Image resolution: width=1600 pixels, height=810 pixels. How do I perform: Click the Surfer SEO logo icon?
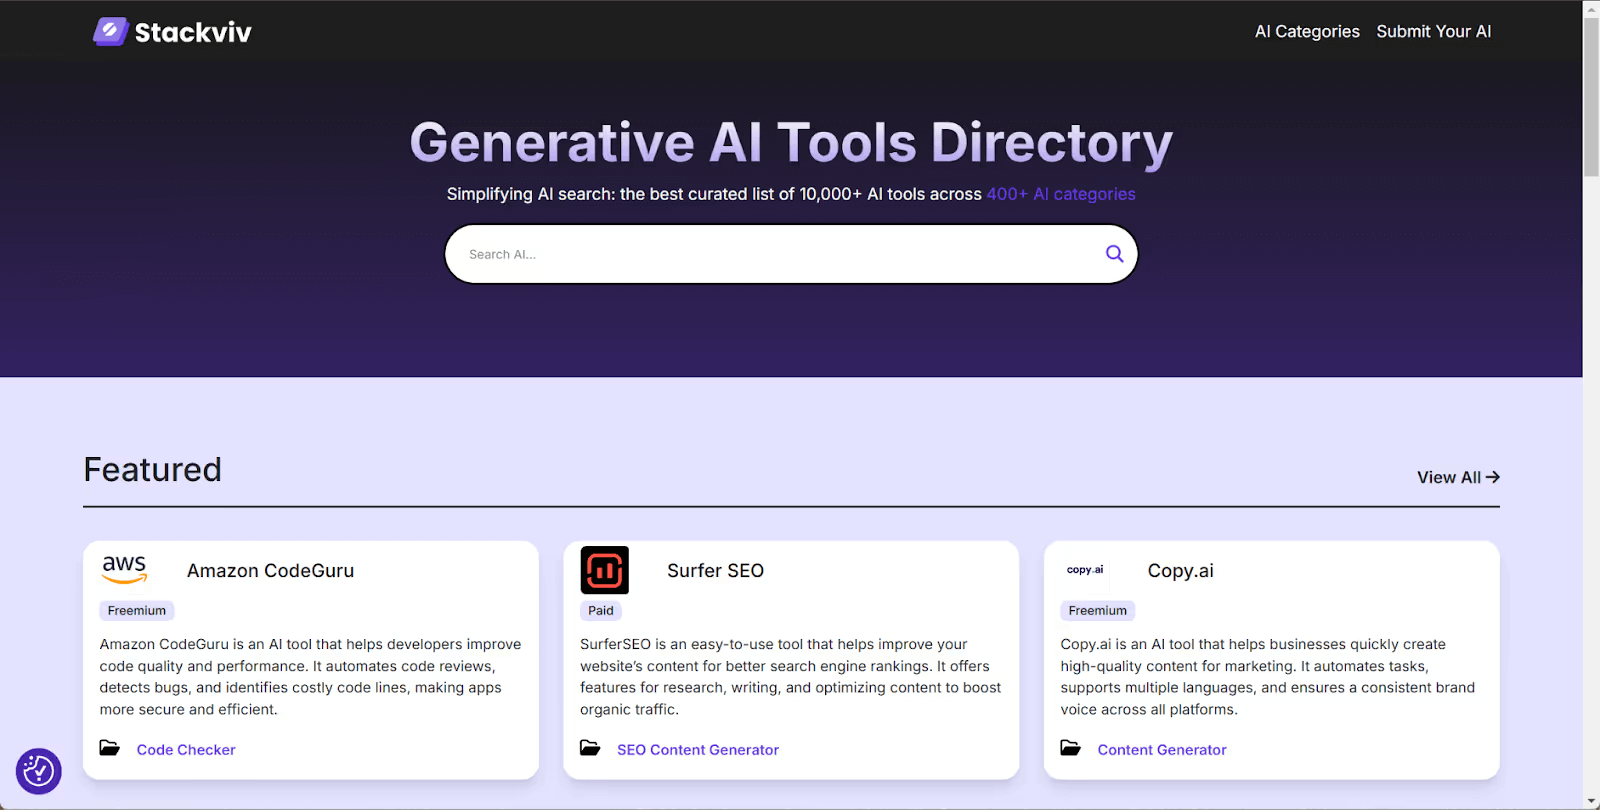(x=605, y=570)
